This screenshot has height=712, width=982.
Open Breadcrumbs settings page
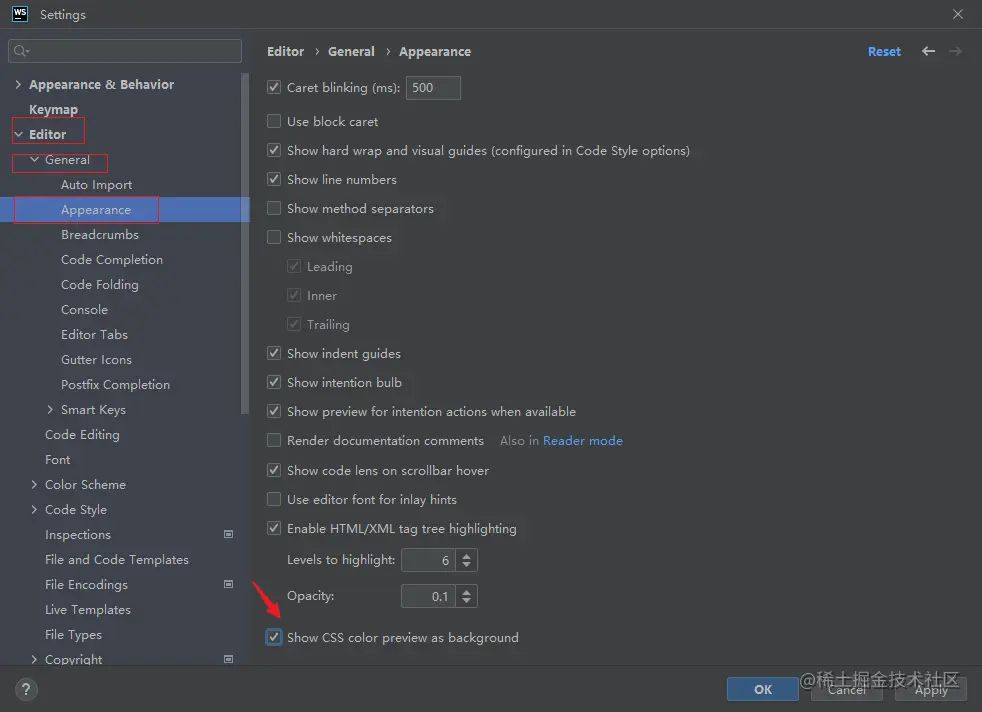coord(100,235)
